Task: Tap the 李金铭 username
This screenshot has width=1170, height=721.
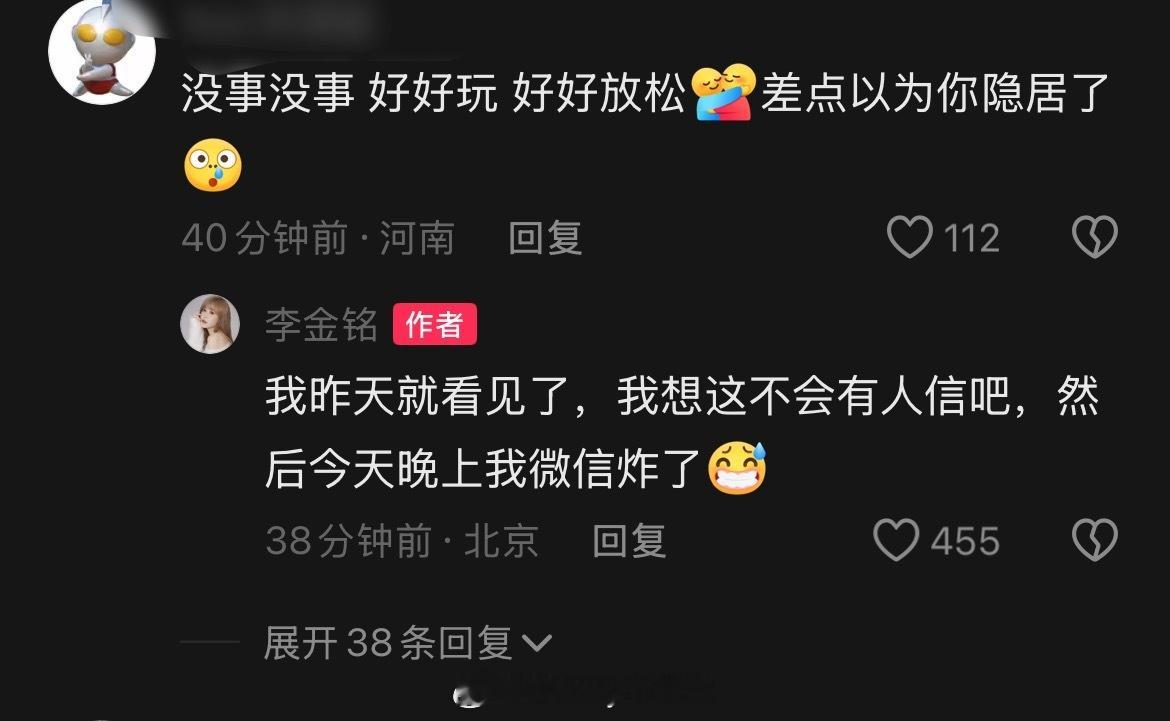Action: [x=322, y=325]
